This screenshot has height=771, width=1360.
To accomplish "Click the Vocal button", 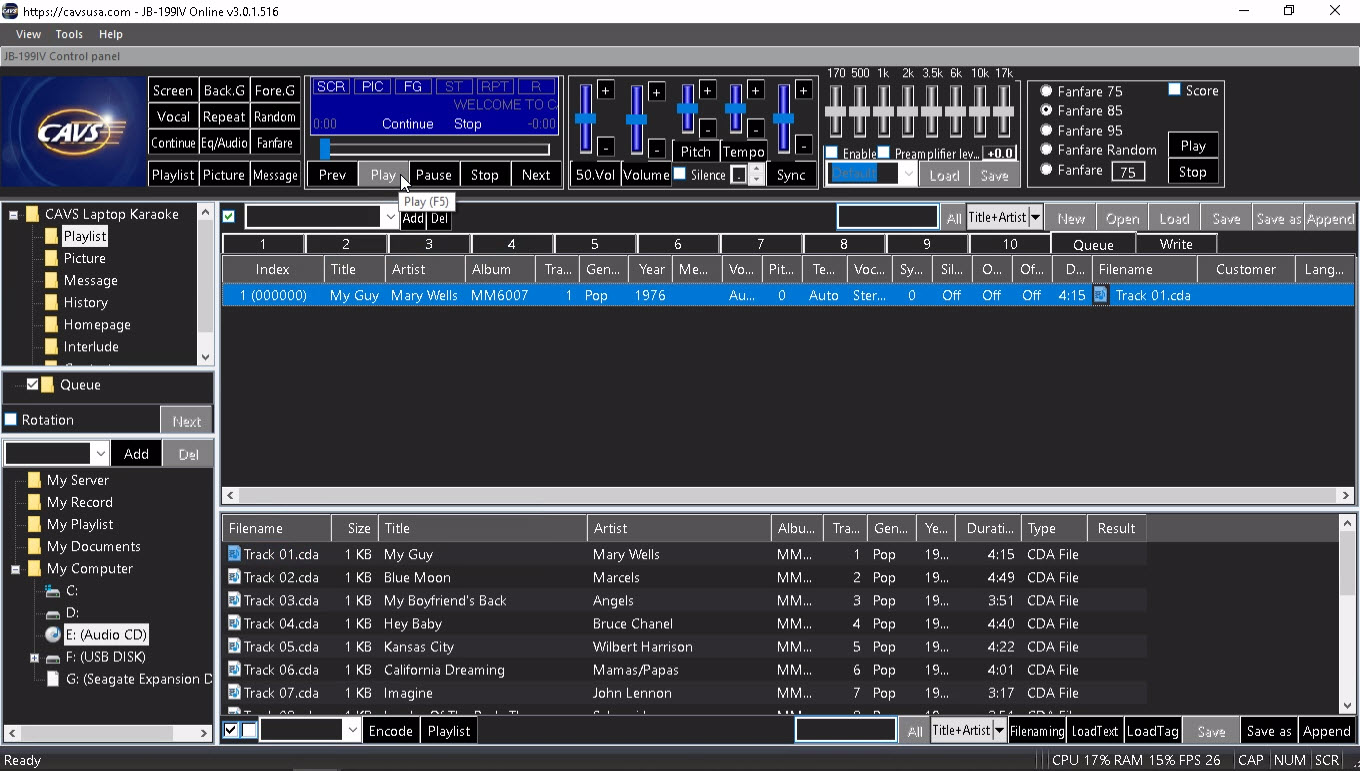I will [173, 116].
